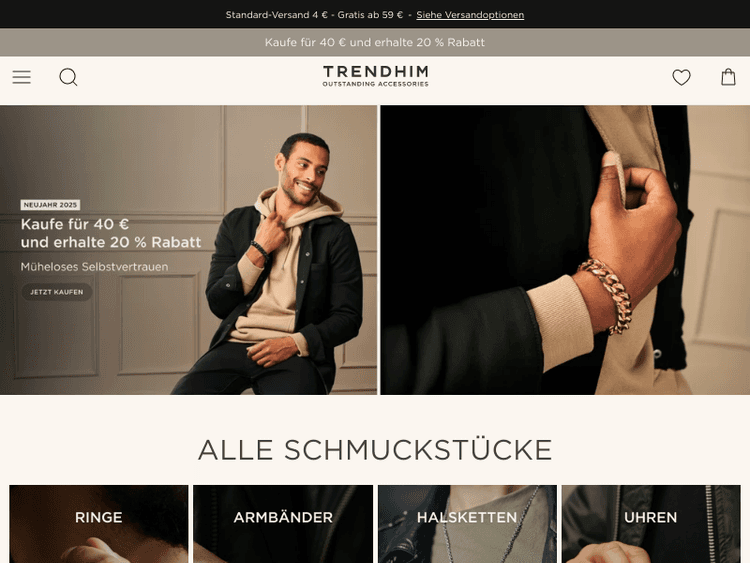Open the shopping bag icon
This screenshot has width=750, height=563.
coord(728,77)
